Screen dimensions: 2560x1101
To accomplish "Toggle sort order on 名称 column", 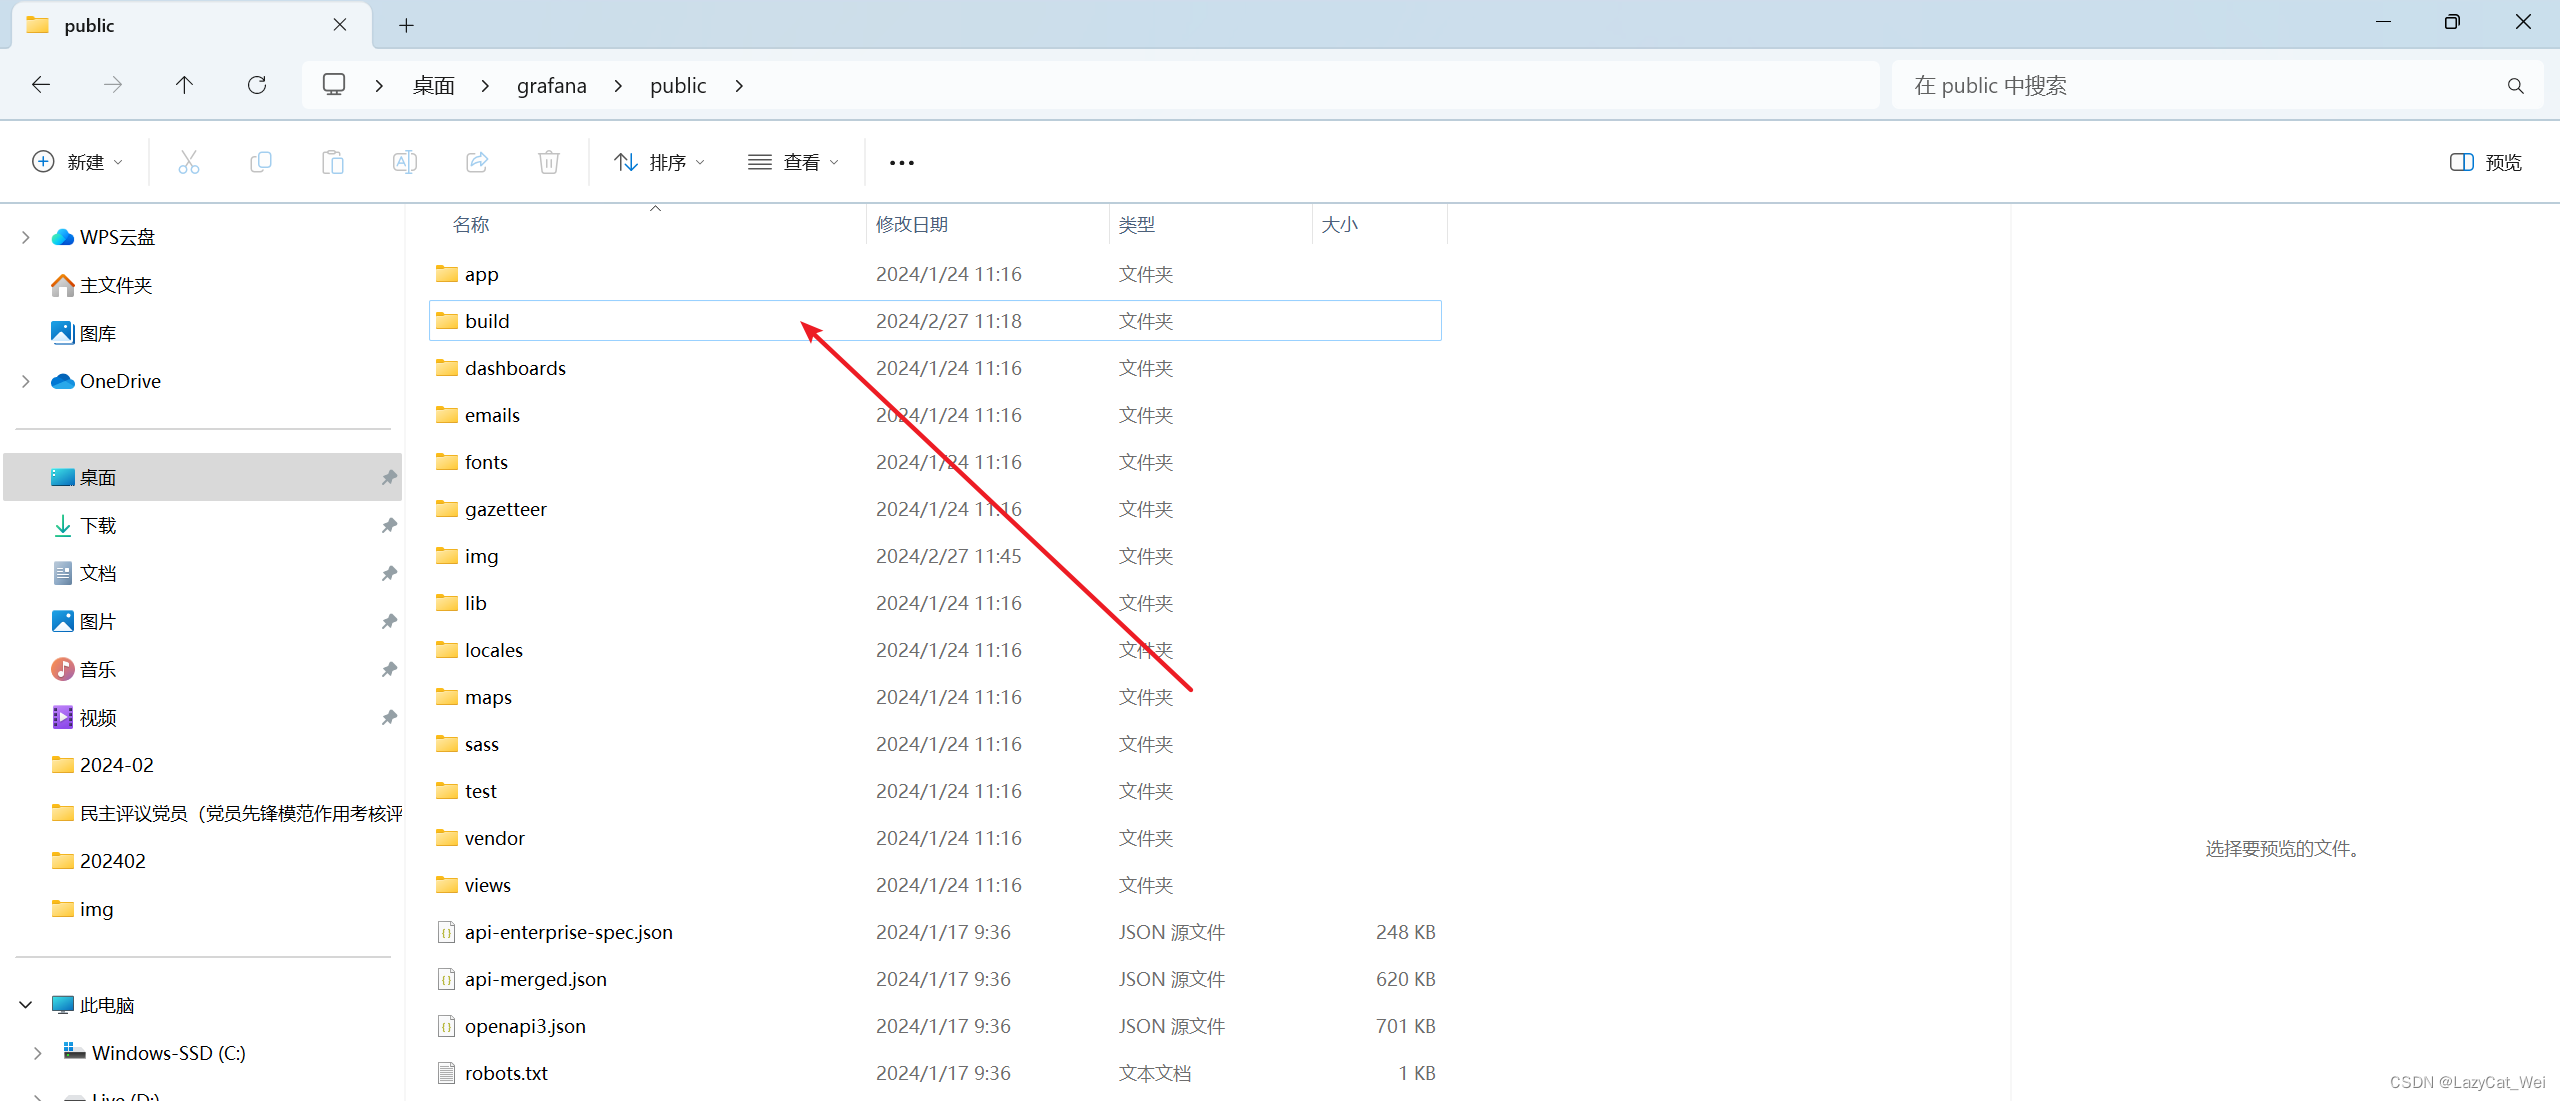I will tap(471, 224).
